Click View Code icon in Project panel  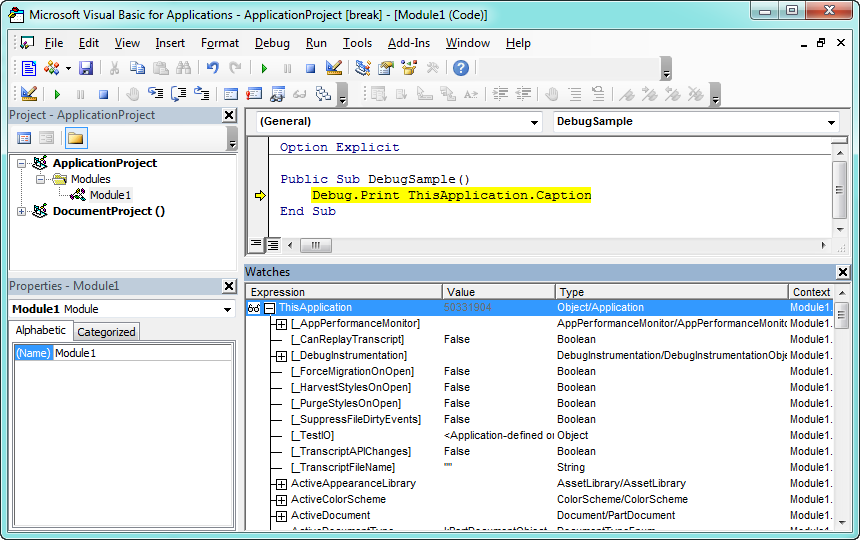tap(24, 138)
